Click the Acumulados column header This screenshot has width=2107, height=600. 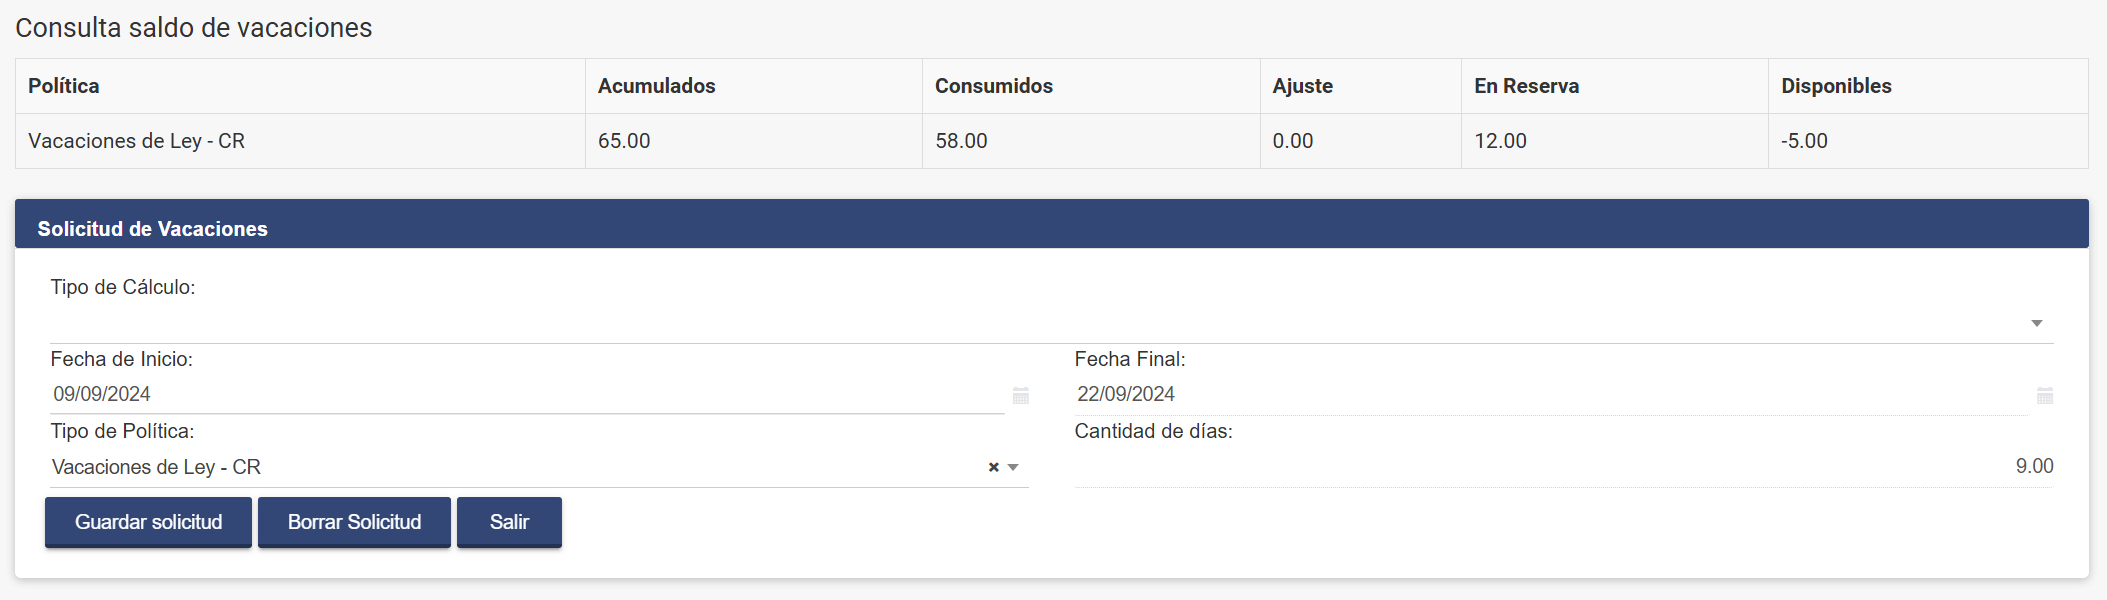pos(656,86)
